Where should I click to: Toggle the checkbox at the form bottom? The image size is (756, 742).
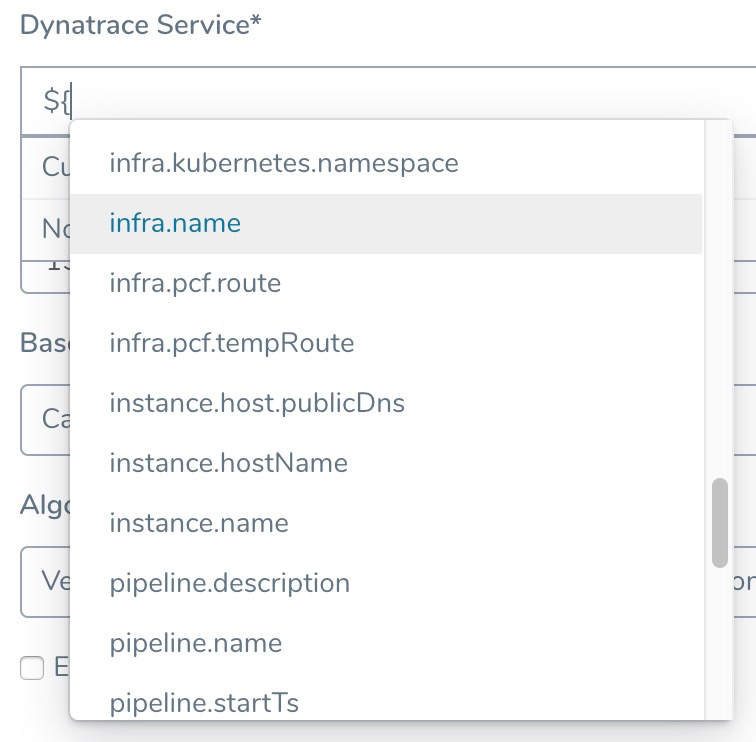pos(32,668)
